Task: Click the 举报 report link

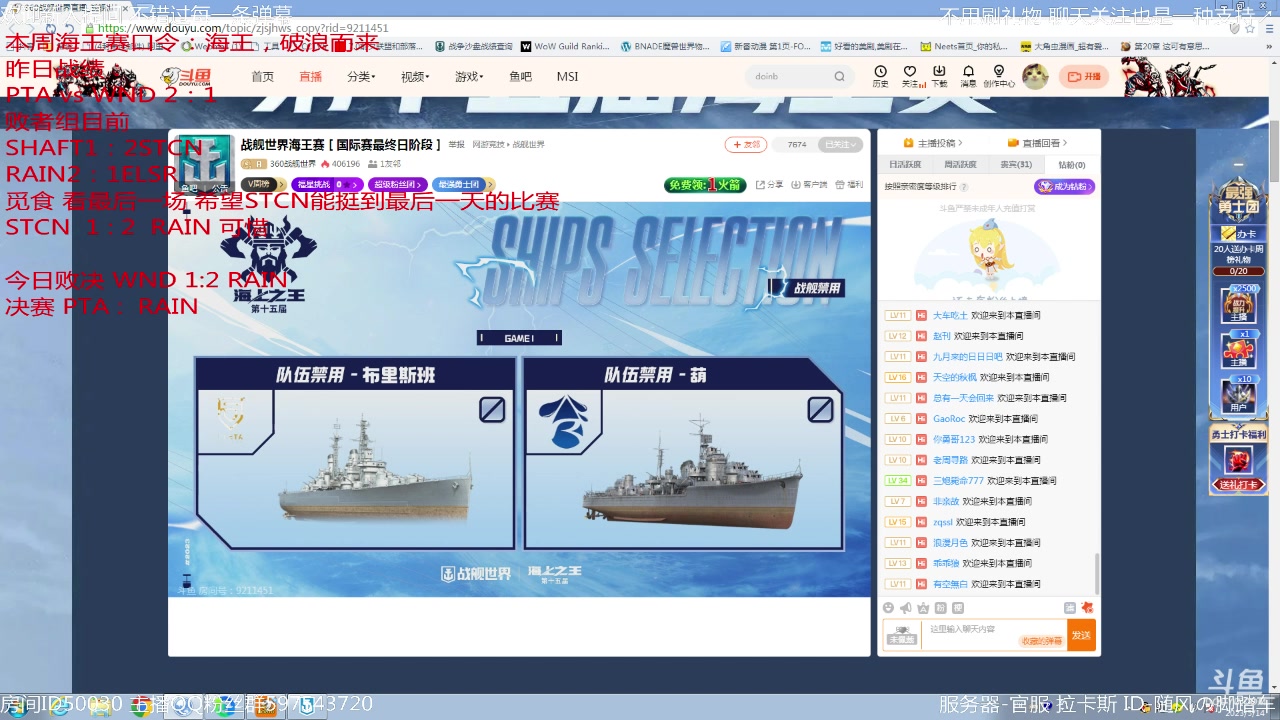Action: 456,145
